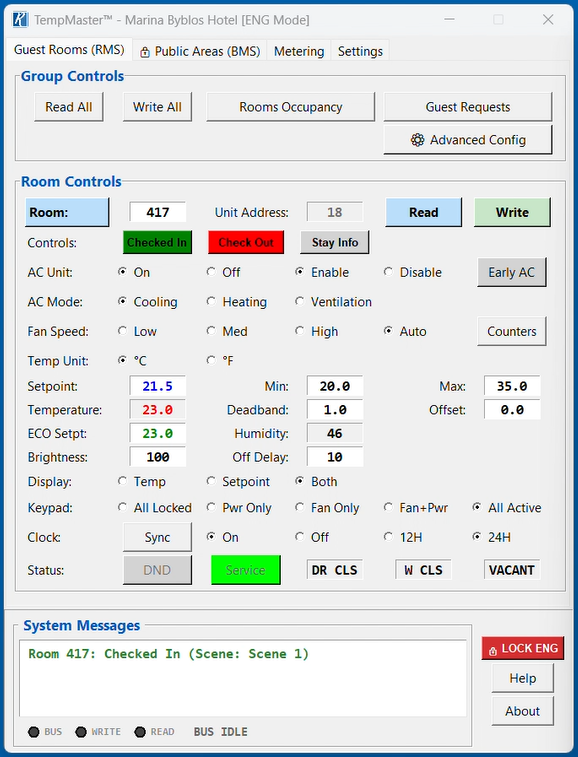The width and height of the screenshot is (578, 757).
Task: Set Keypad to Fan Only
Action: pos(327,508)
